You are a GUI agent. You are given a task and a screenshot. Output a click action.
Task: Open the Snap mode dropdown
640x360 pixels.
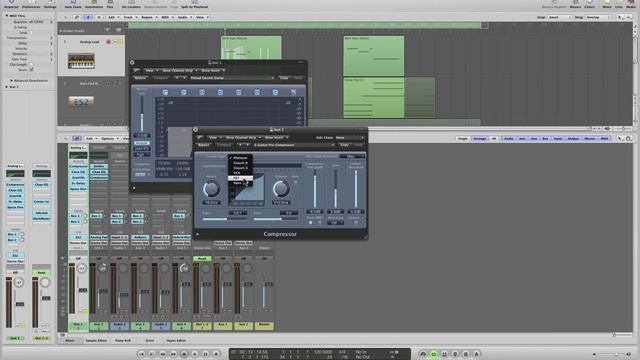560,17
